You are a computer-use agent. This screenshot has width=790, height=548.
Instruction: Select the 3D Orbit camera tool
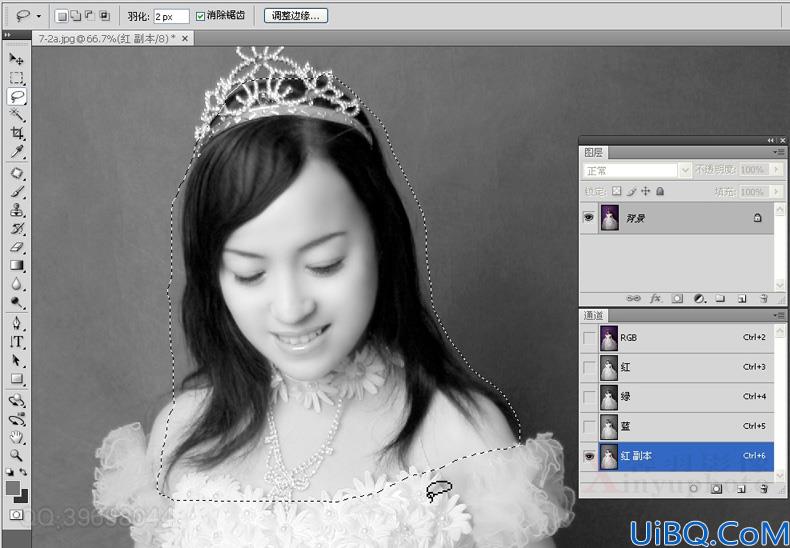click(16, 419)
